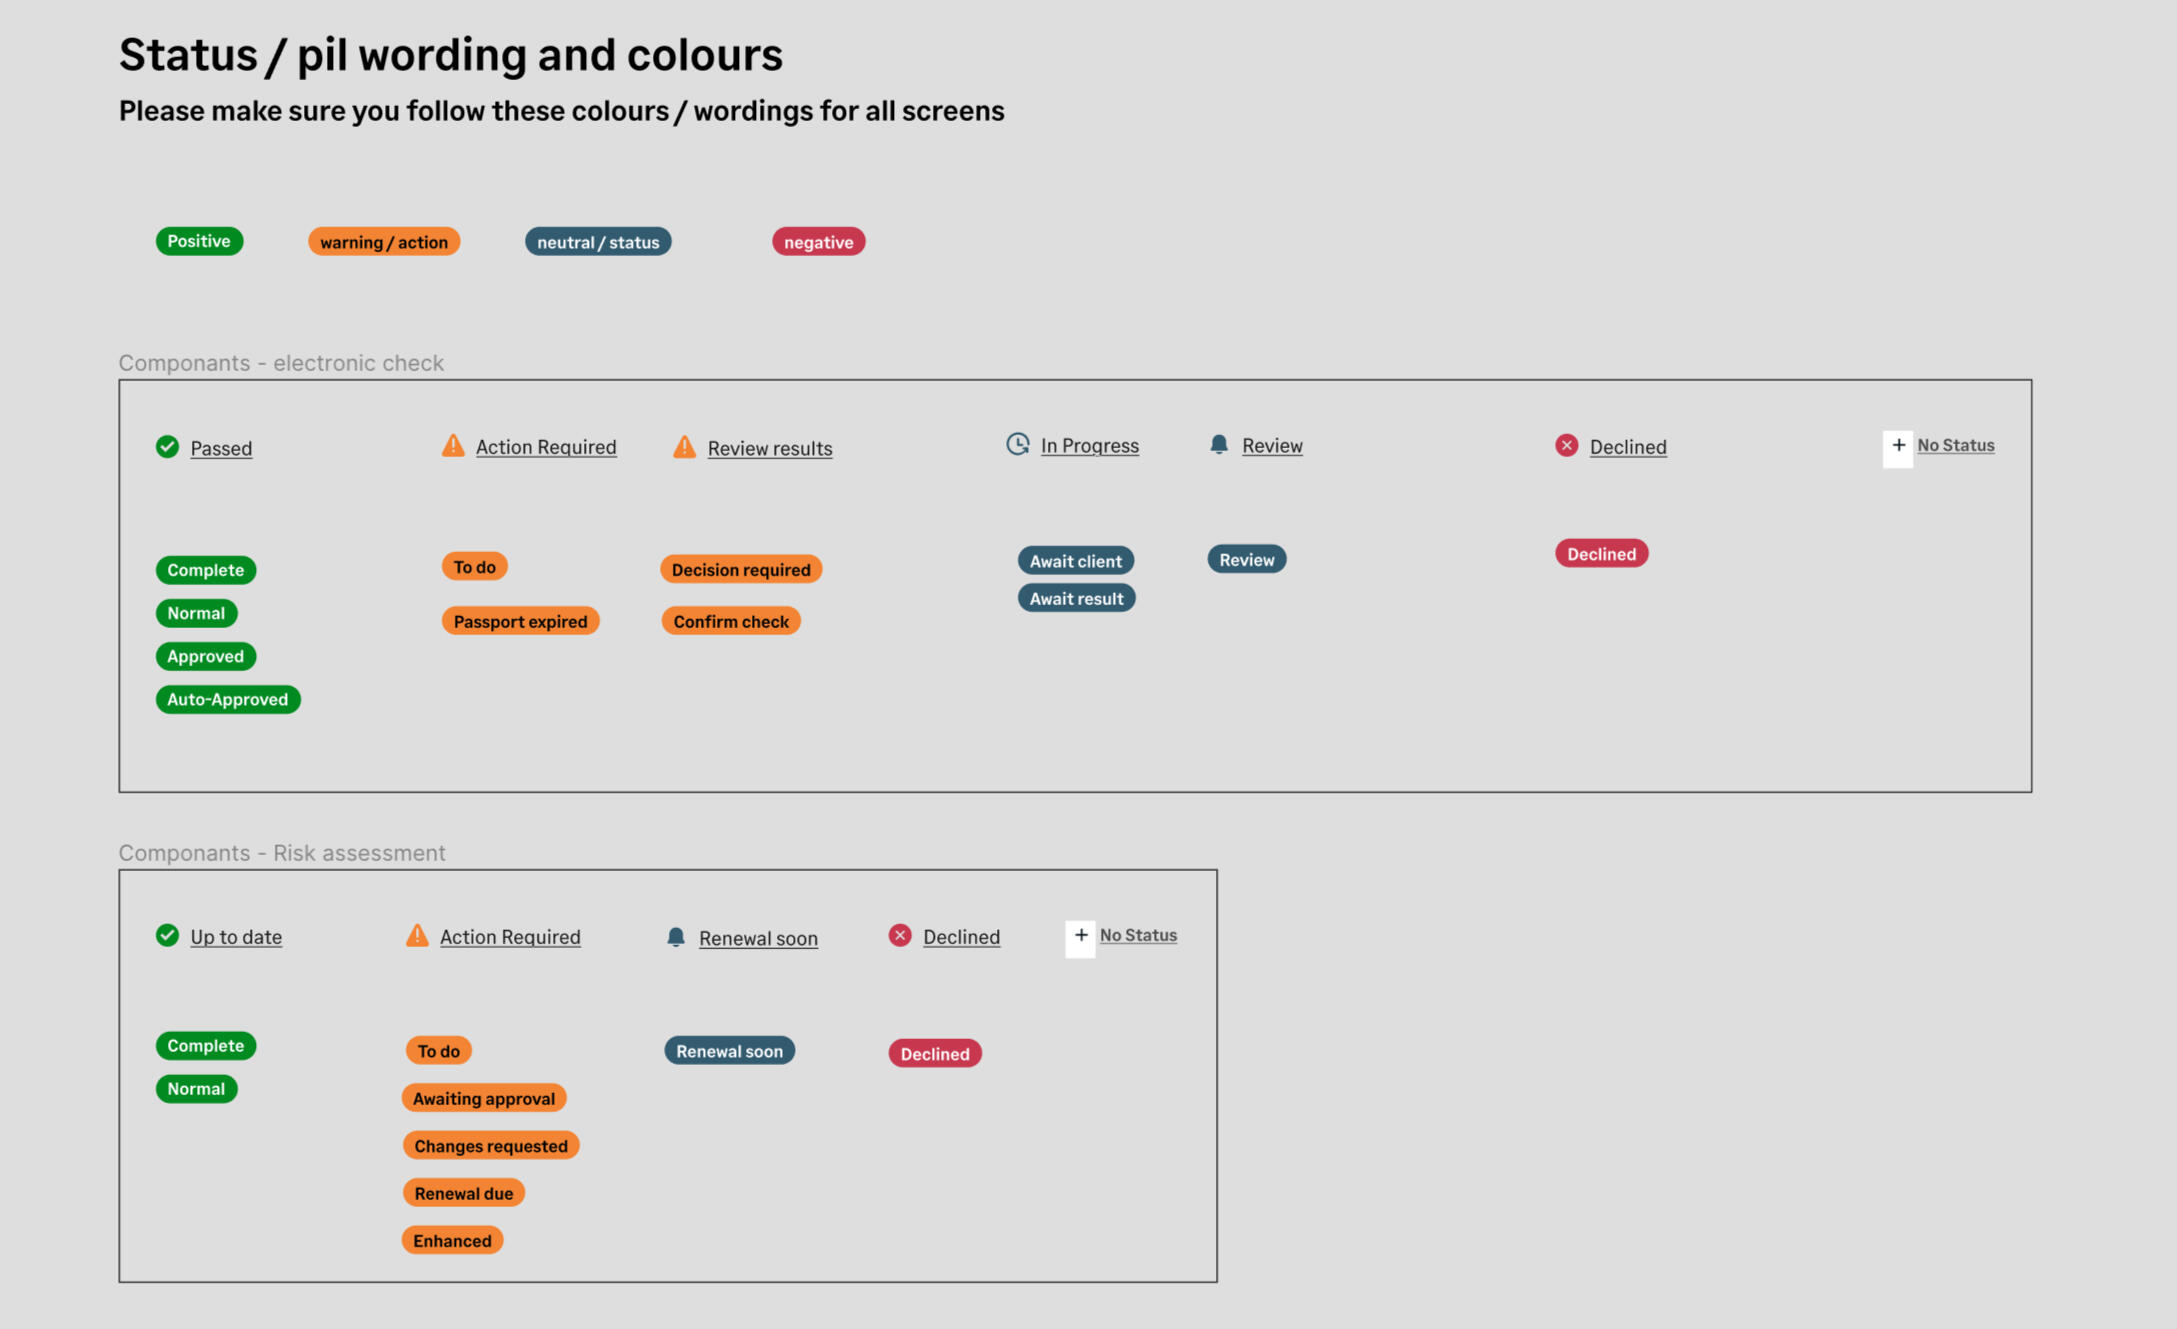
Task: Select the green Auto-Approved pill
Action: click(x=228, y=699)
